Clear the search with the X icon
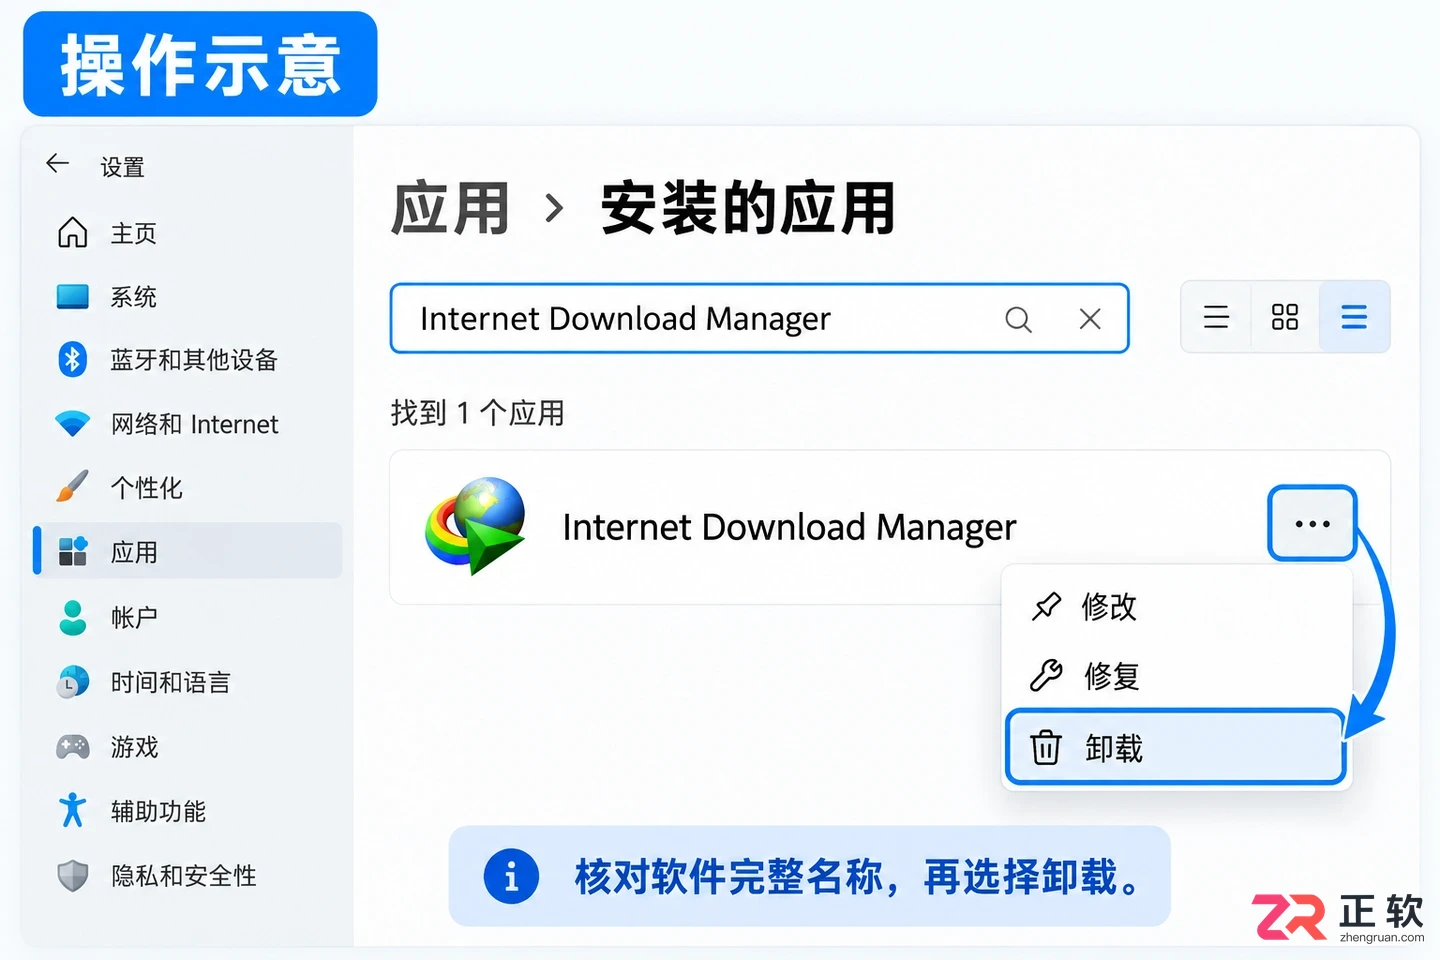This screenshot has width=1440, height=960. [x=1090, y=319]
